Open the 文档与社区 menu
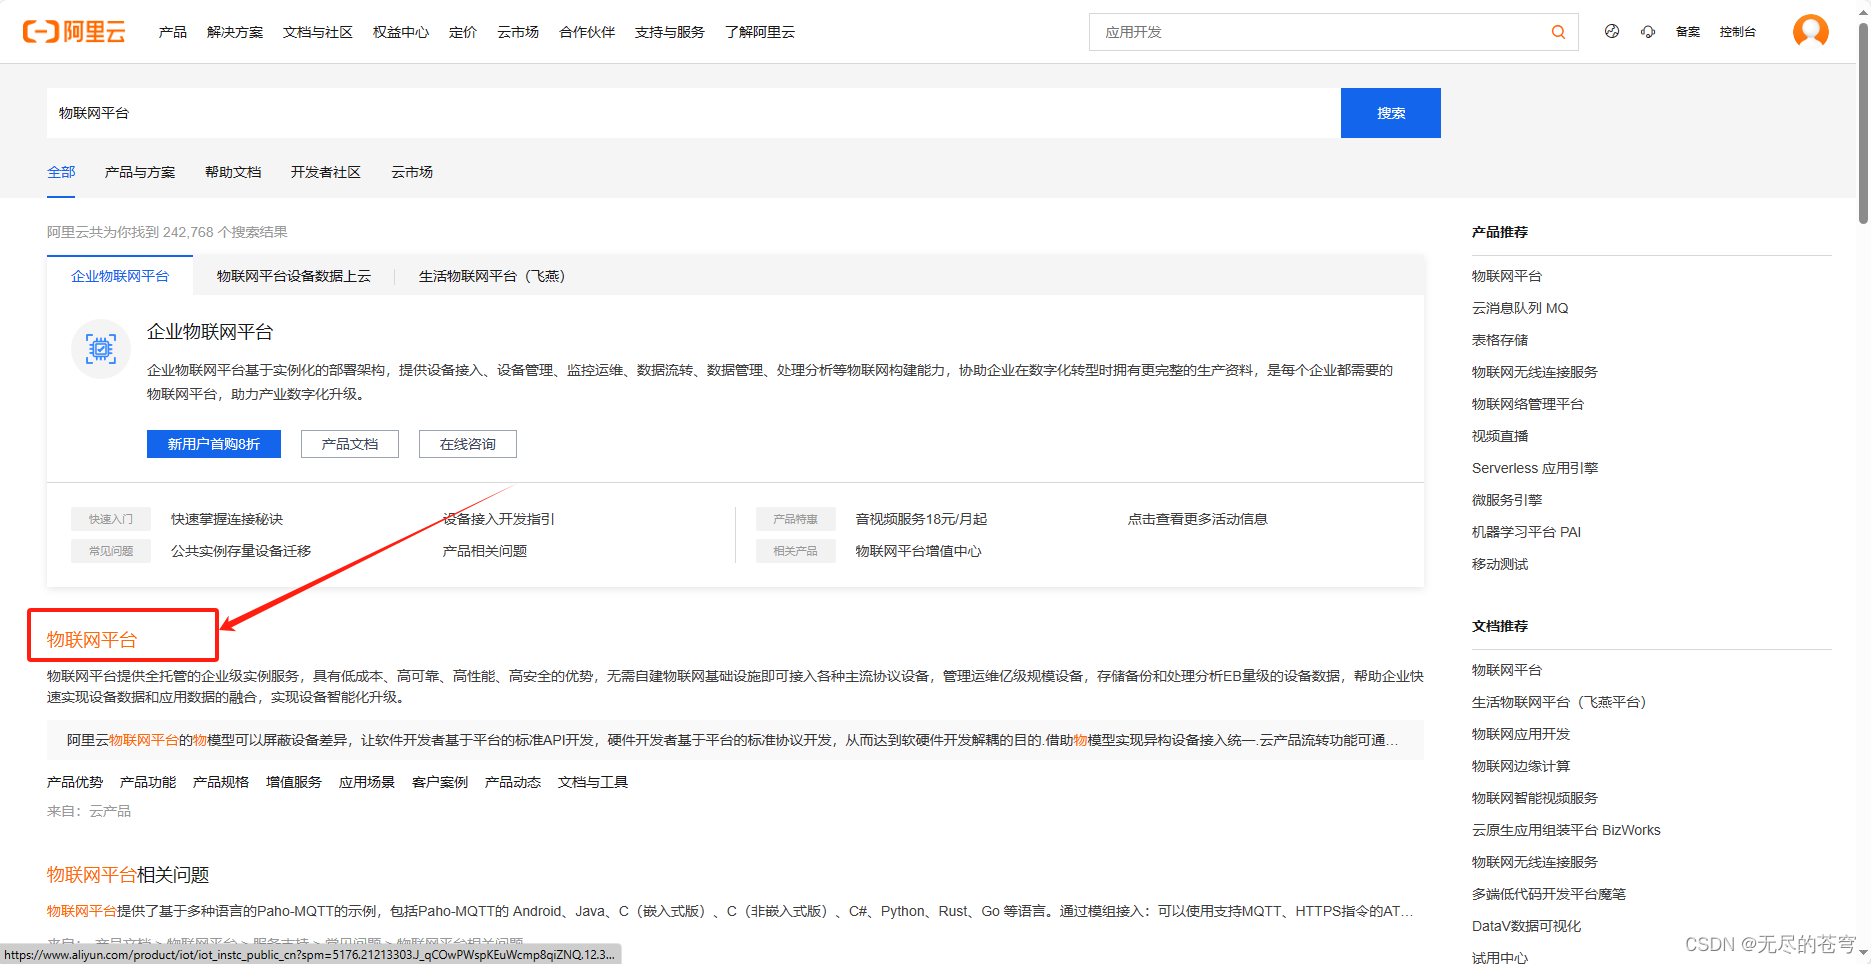1871x964 pixels. (x=318, y=32)
